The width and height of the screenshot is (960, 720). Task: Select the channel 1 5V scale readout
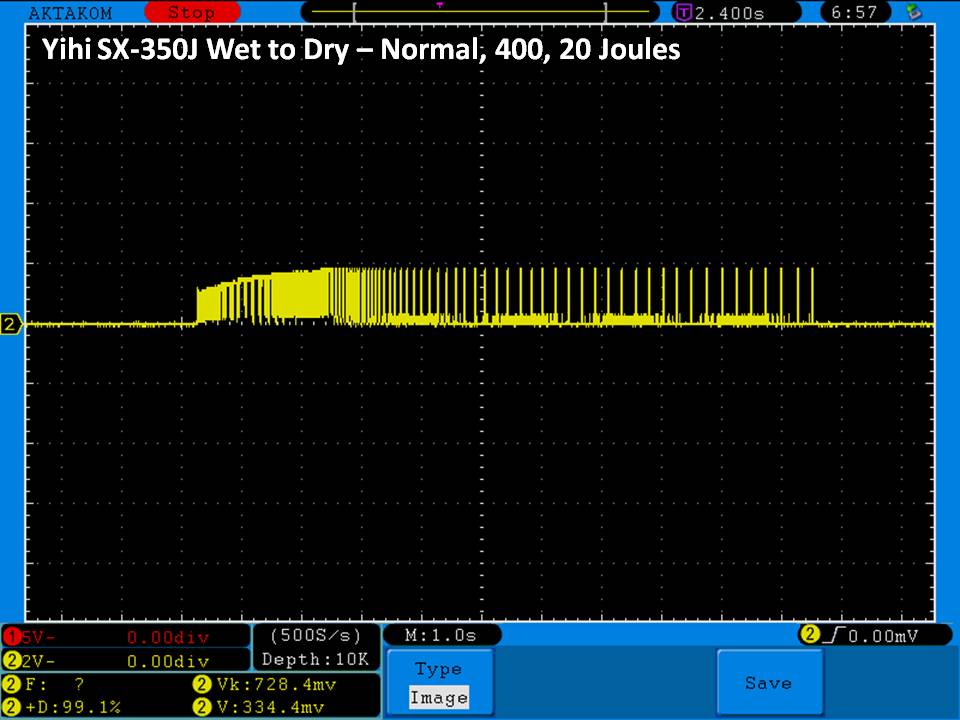[x=126, y=637]
